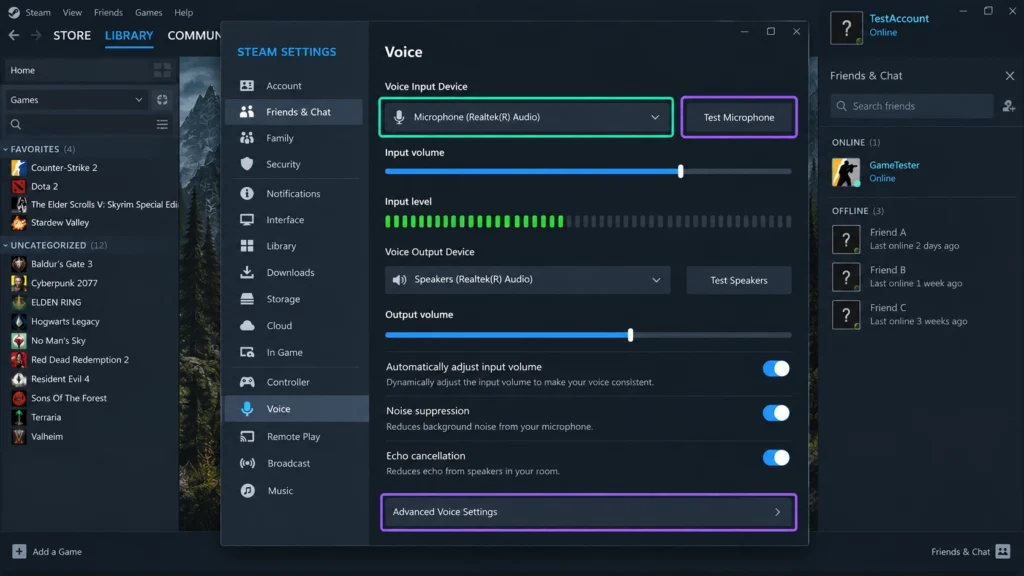The image size is (1024, 576).
Task: Click the library search magnifier icon
Action: [16, 124]
